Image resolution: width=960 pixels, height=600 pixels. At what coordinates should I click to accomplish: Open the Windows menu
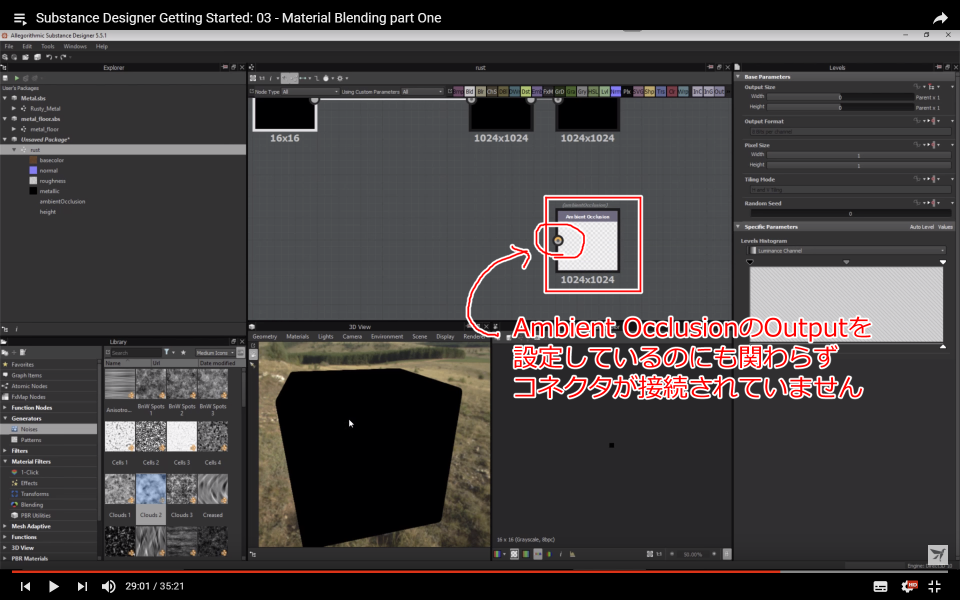(75, 47)
